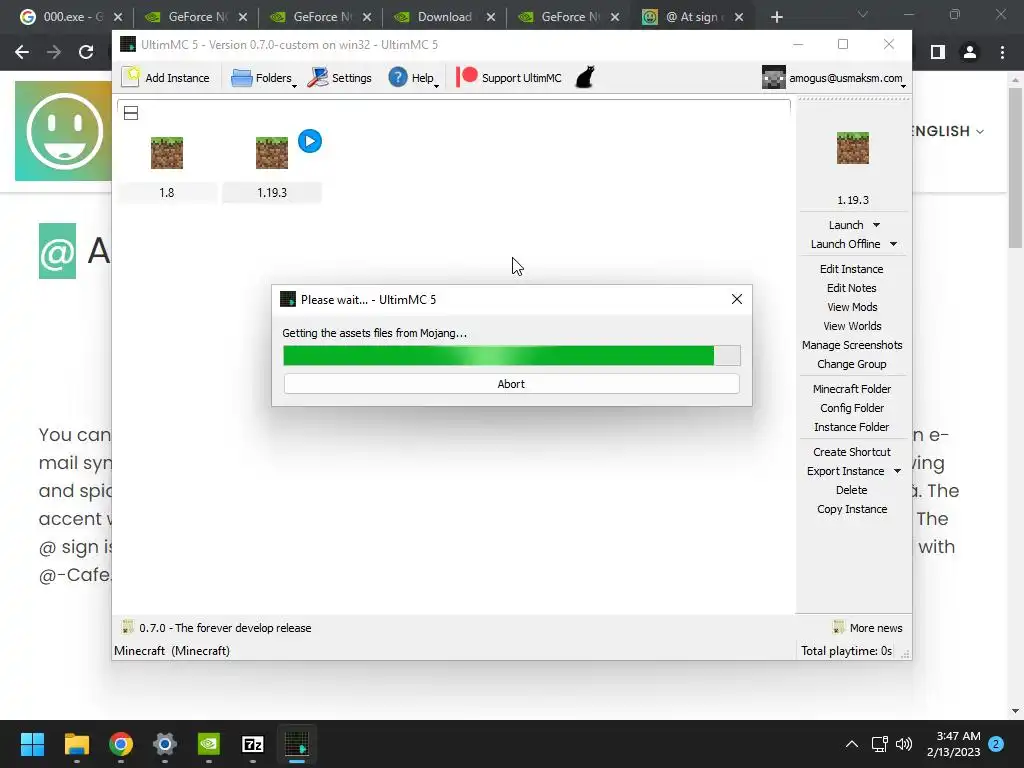Click Change Group
Screen dimensions: 1024x768
click(852, 364)
